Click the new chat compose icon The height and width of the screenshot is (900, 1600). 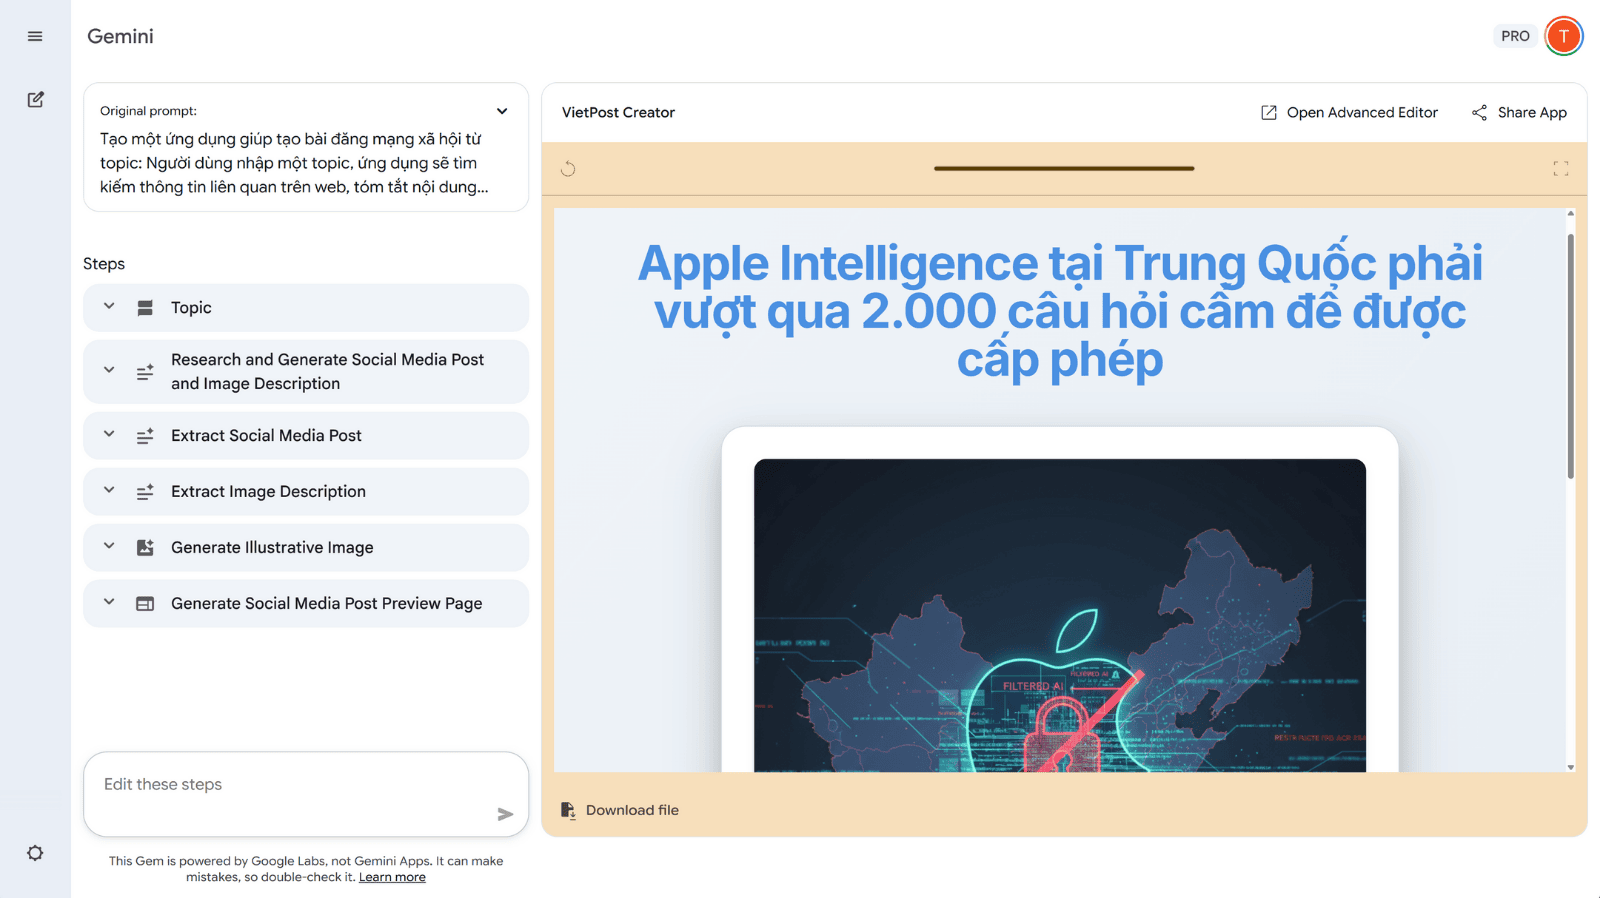(x=35, y=99)
